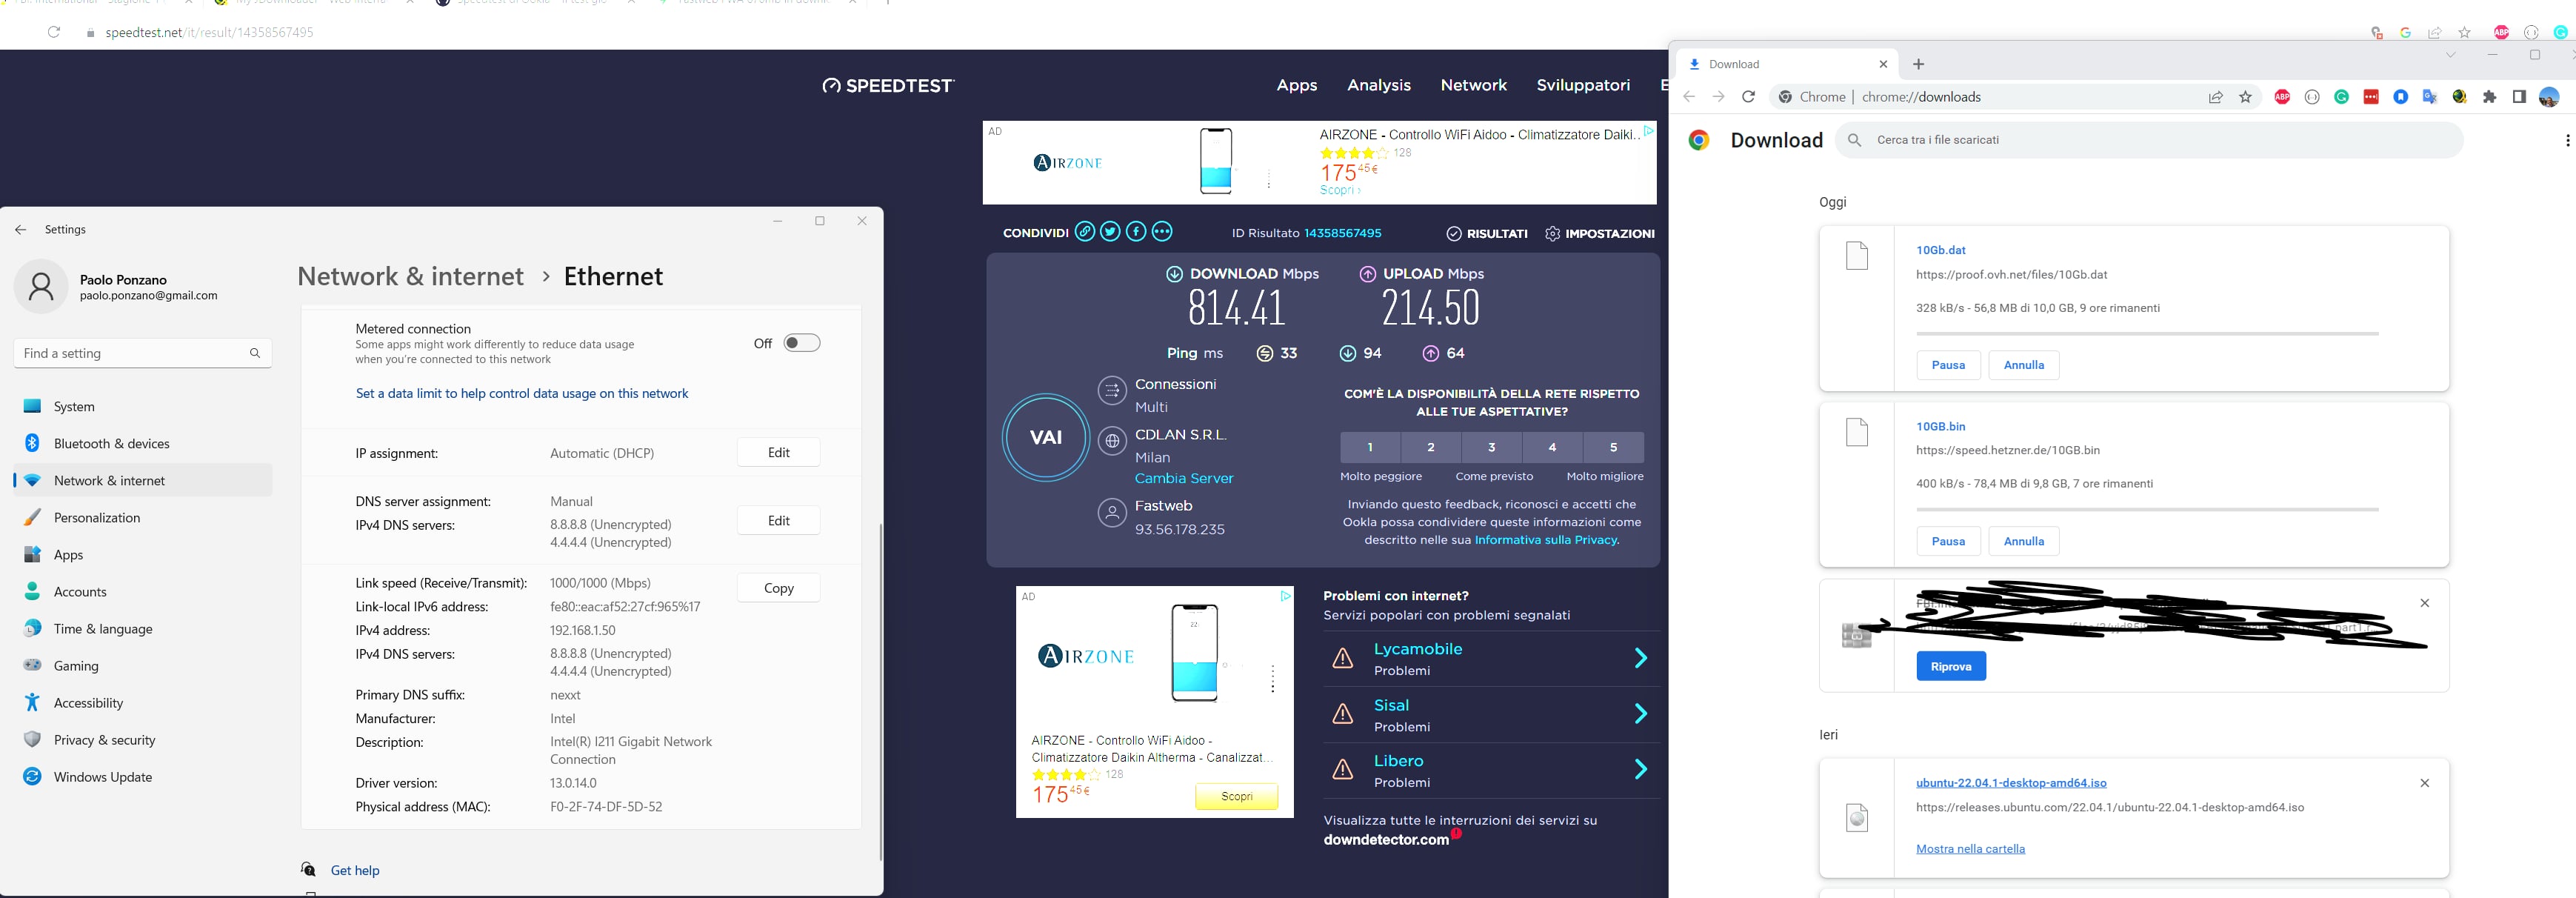Click the Speedtest logo

pos(888,85)
